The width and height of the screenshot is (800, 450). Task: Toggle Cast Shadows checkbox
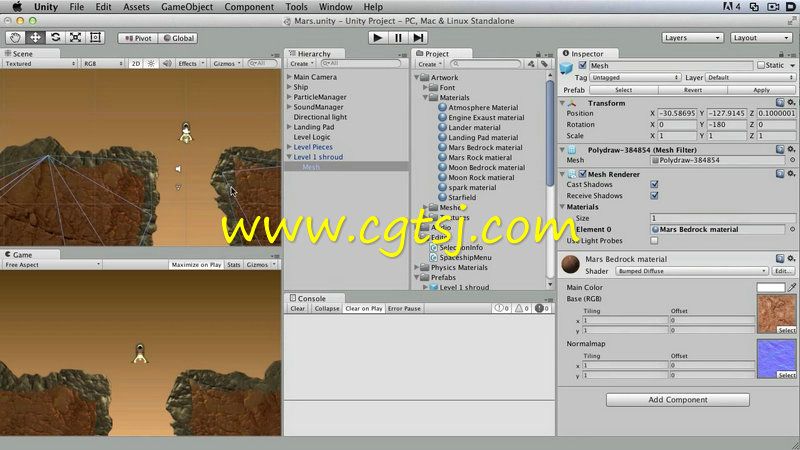[654, 185]
